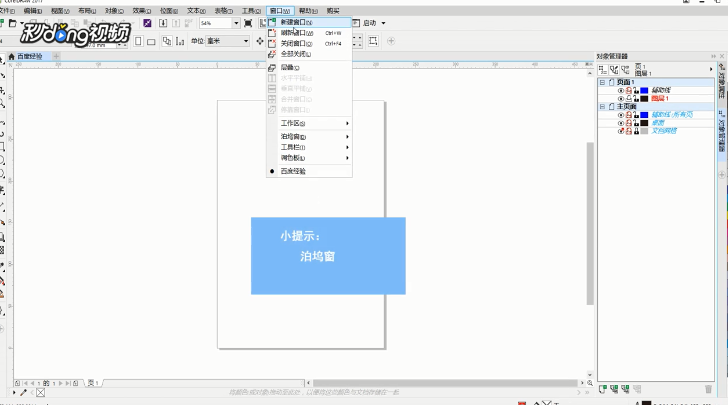This screenshot has width=728, height=405.
Task: Toggle visibility of 桌面 layer
Action: (x=621, y=123)
